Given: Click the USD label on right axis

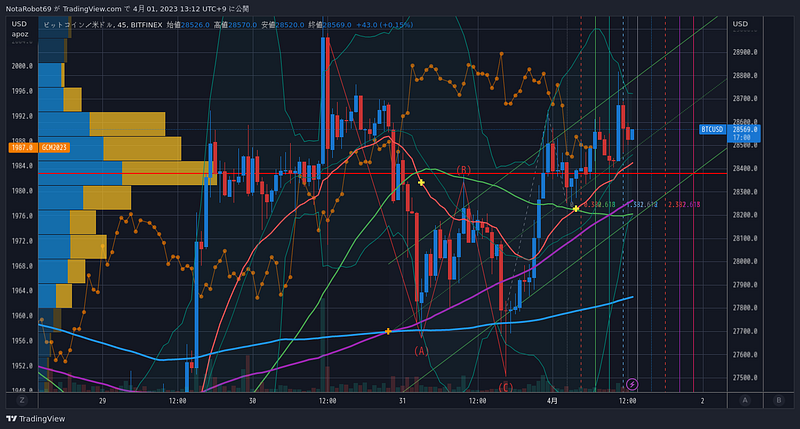Looking at the screenshot, I should [740, 24].
